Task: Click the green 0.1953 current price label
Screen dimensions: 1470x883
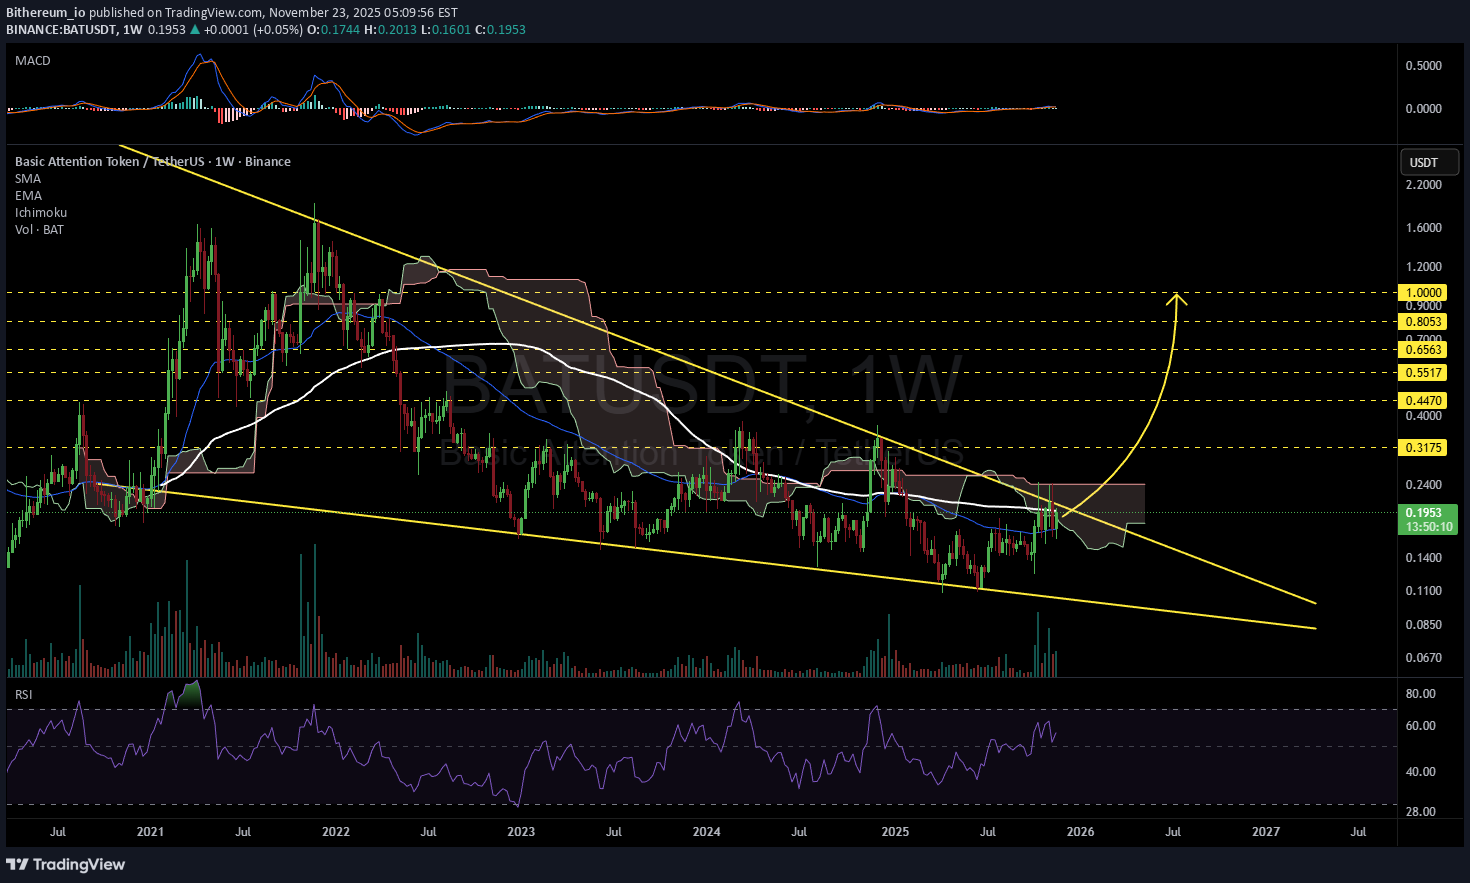Action: [1424, 513]
